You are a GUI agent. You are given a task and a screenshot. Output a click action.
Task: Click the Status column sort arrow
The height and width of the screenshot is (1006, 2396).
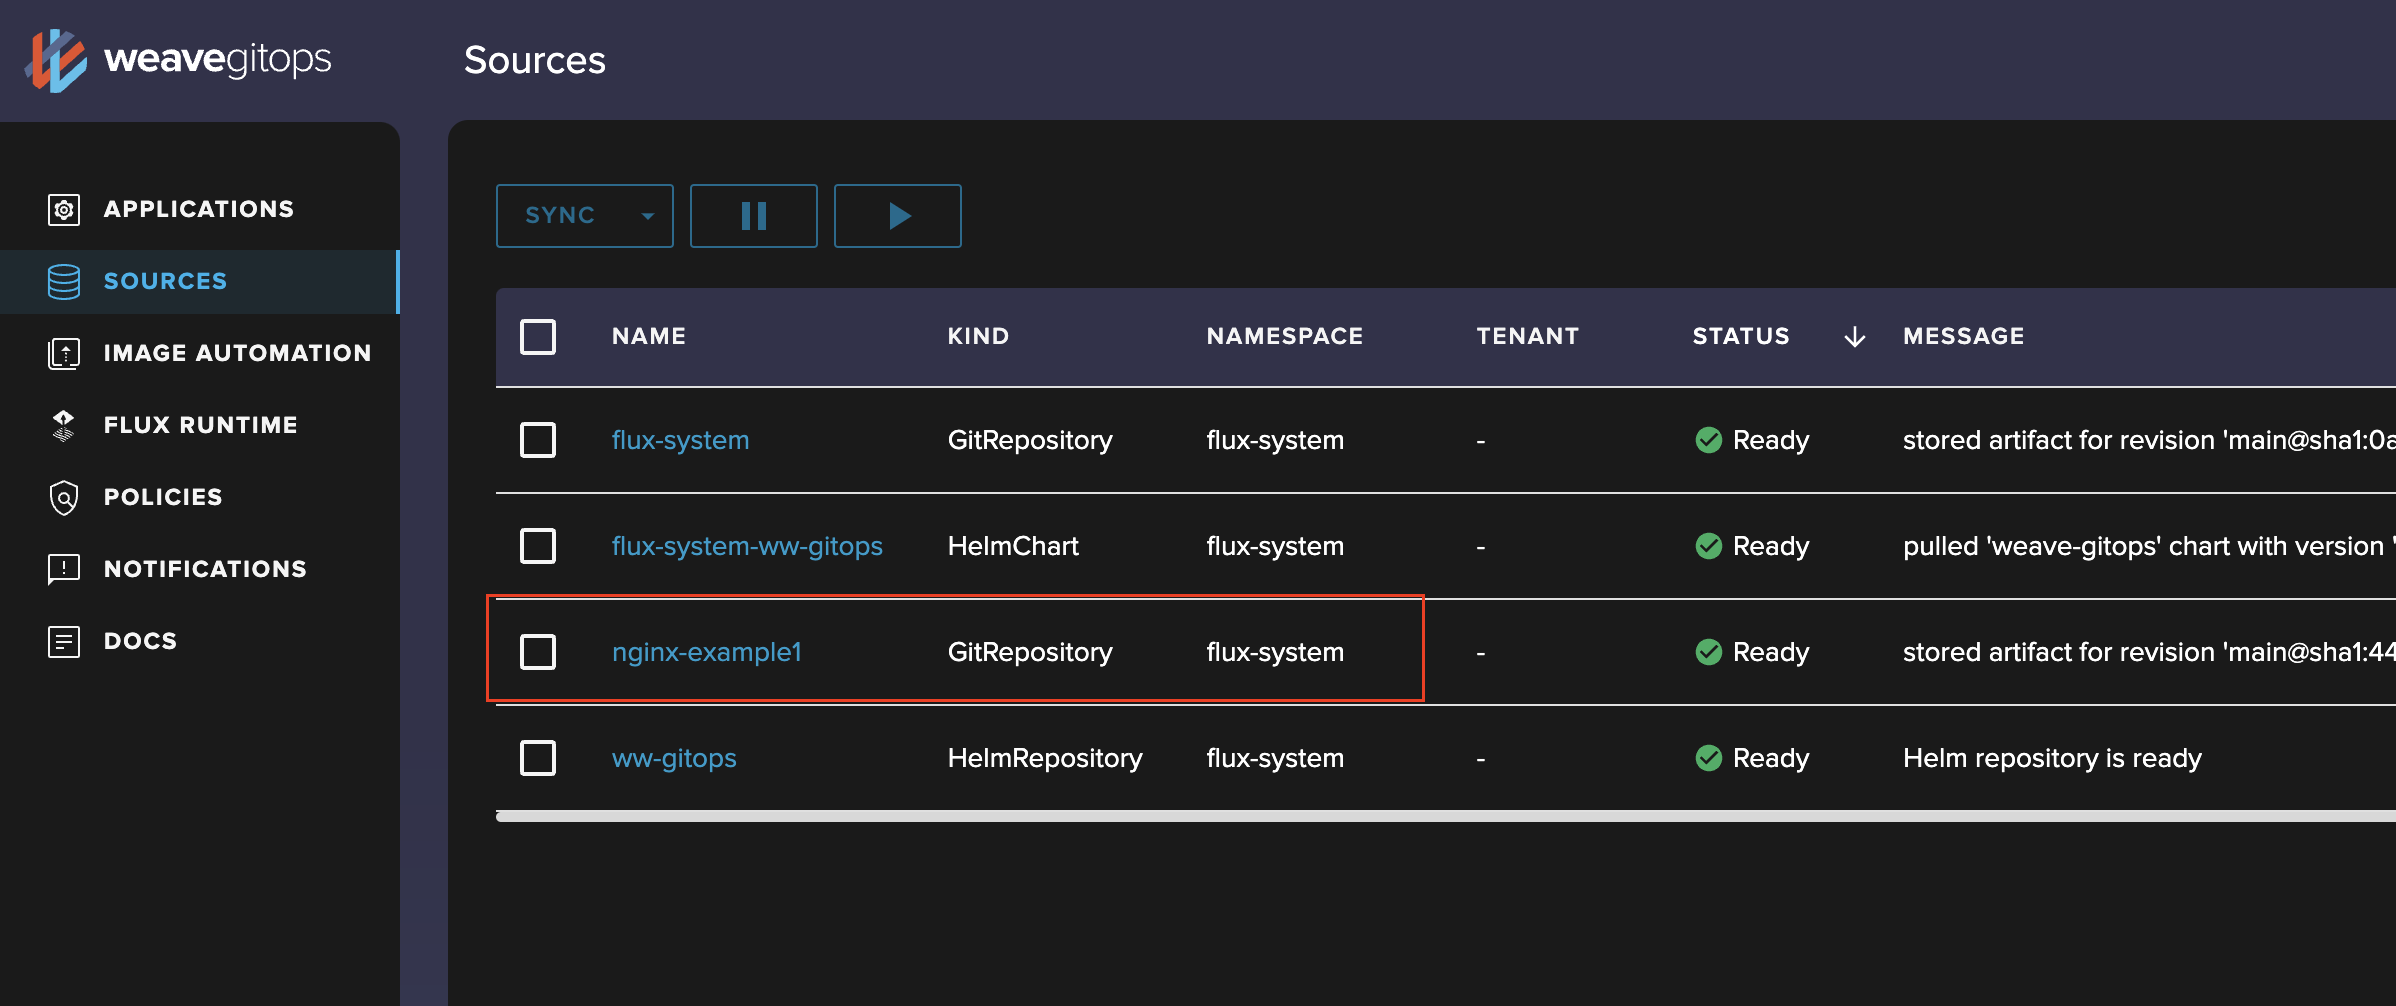point(1854,337)
